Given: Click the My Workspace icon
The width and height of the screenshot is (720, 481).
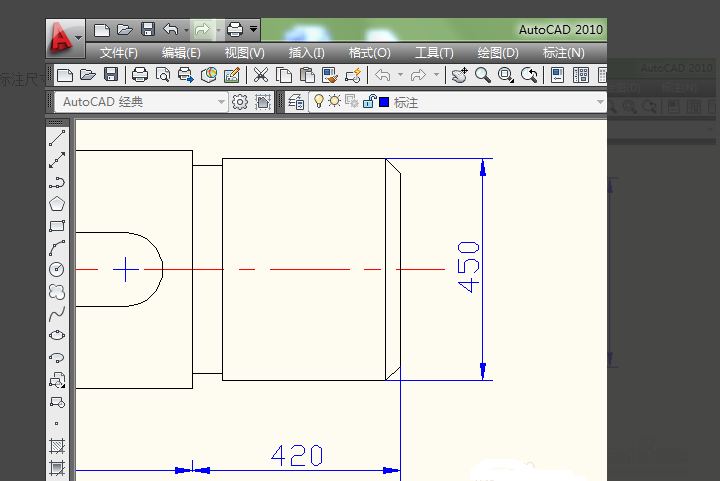Looking at the screenshot, I should (263, 102).
